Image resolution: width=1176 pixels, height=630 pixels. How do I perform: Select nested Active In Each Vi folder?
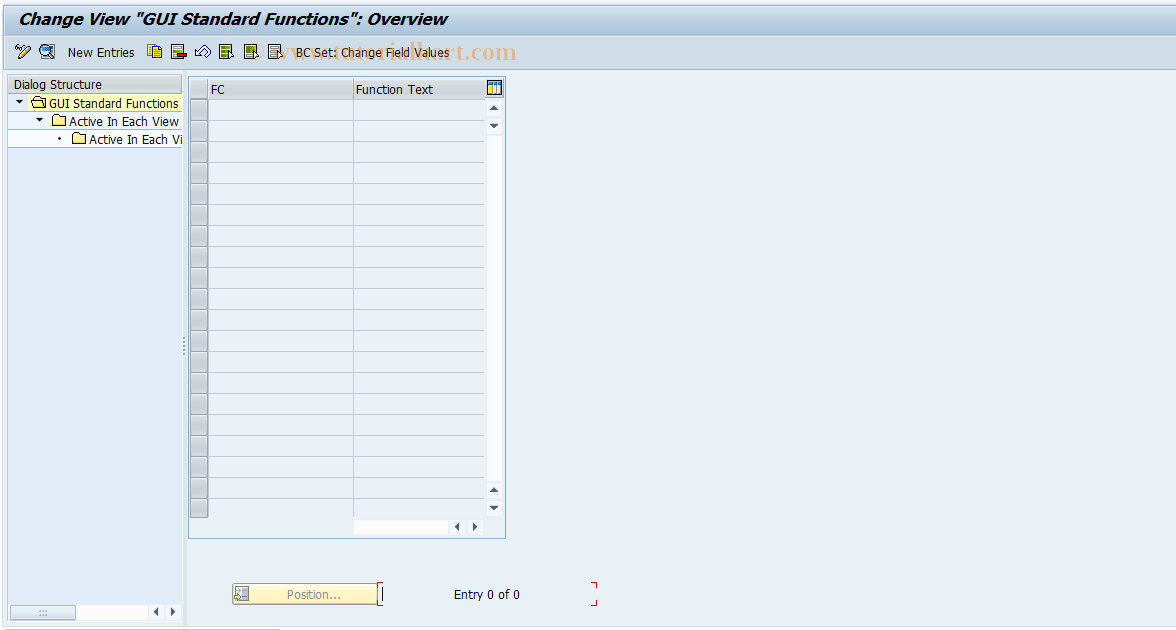[x=127, y=140]
